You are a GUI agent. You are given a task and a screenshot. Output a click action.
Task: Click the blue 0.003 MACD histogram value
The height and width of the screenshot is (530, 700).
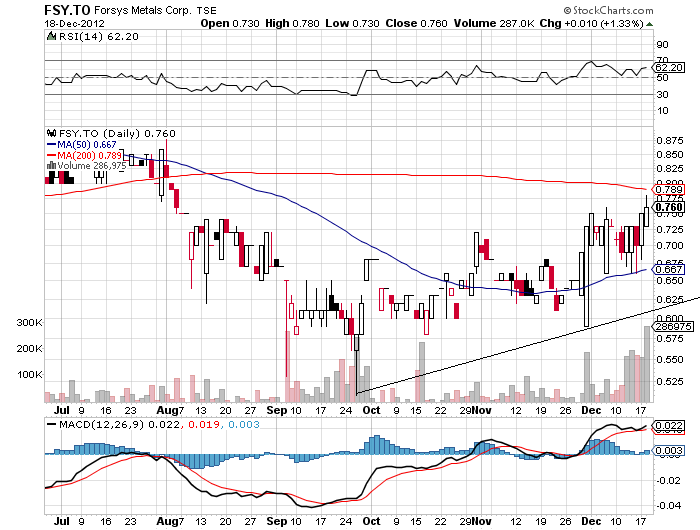244,424
